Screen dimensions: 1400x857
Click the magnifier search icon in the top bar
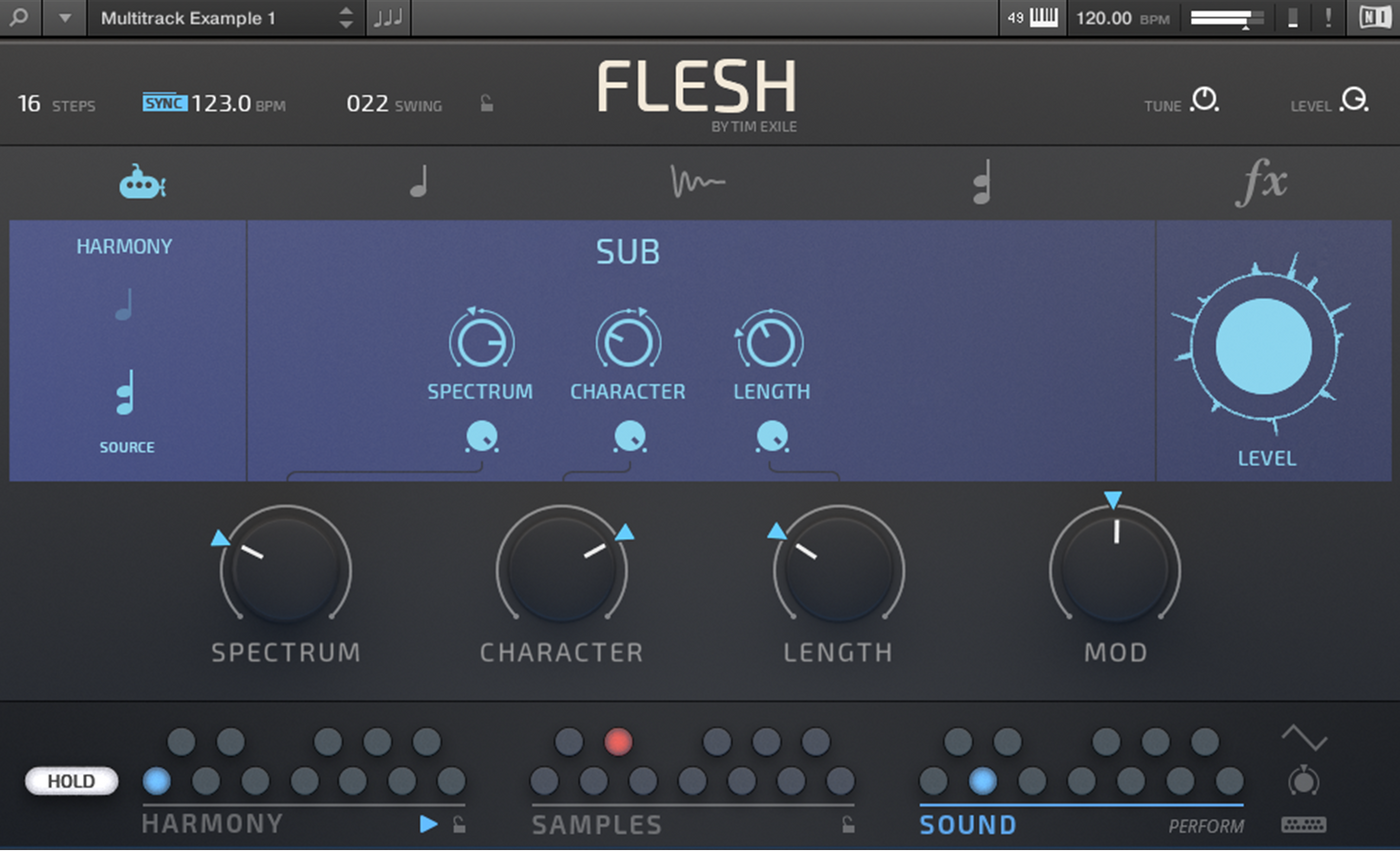click(x=20, y=18)
